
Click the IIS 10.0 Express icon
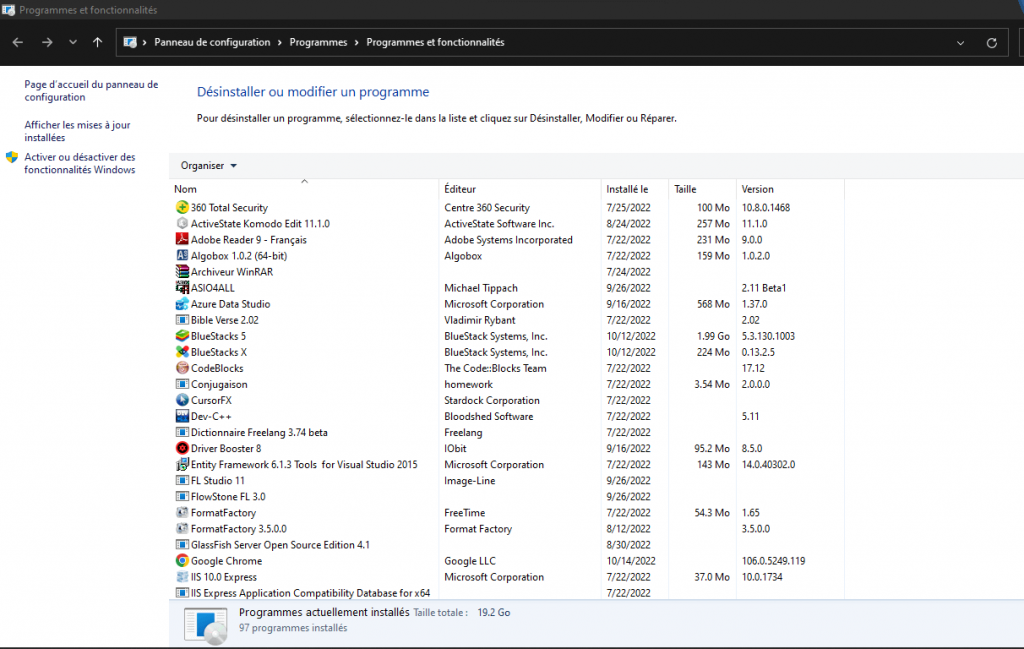pyautogui.click(x=182, y=577)
